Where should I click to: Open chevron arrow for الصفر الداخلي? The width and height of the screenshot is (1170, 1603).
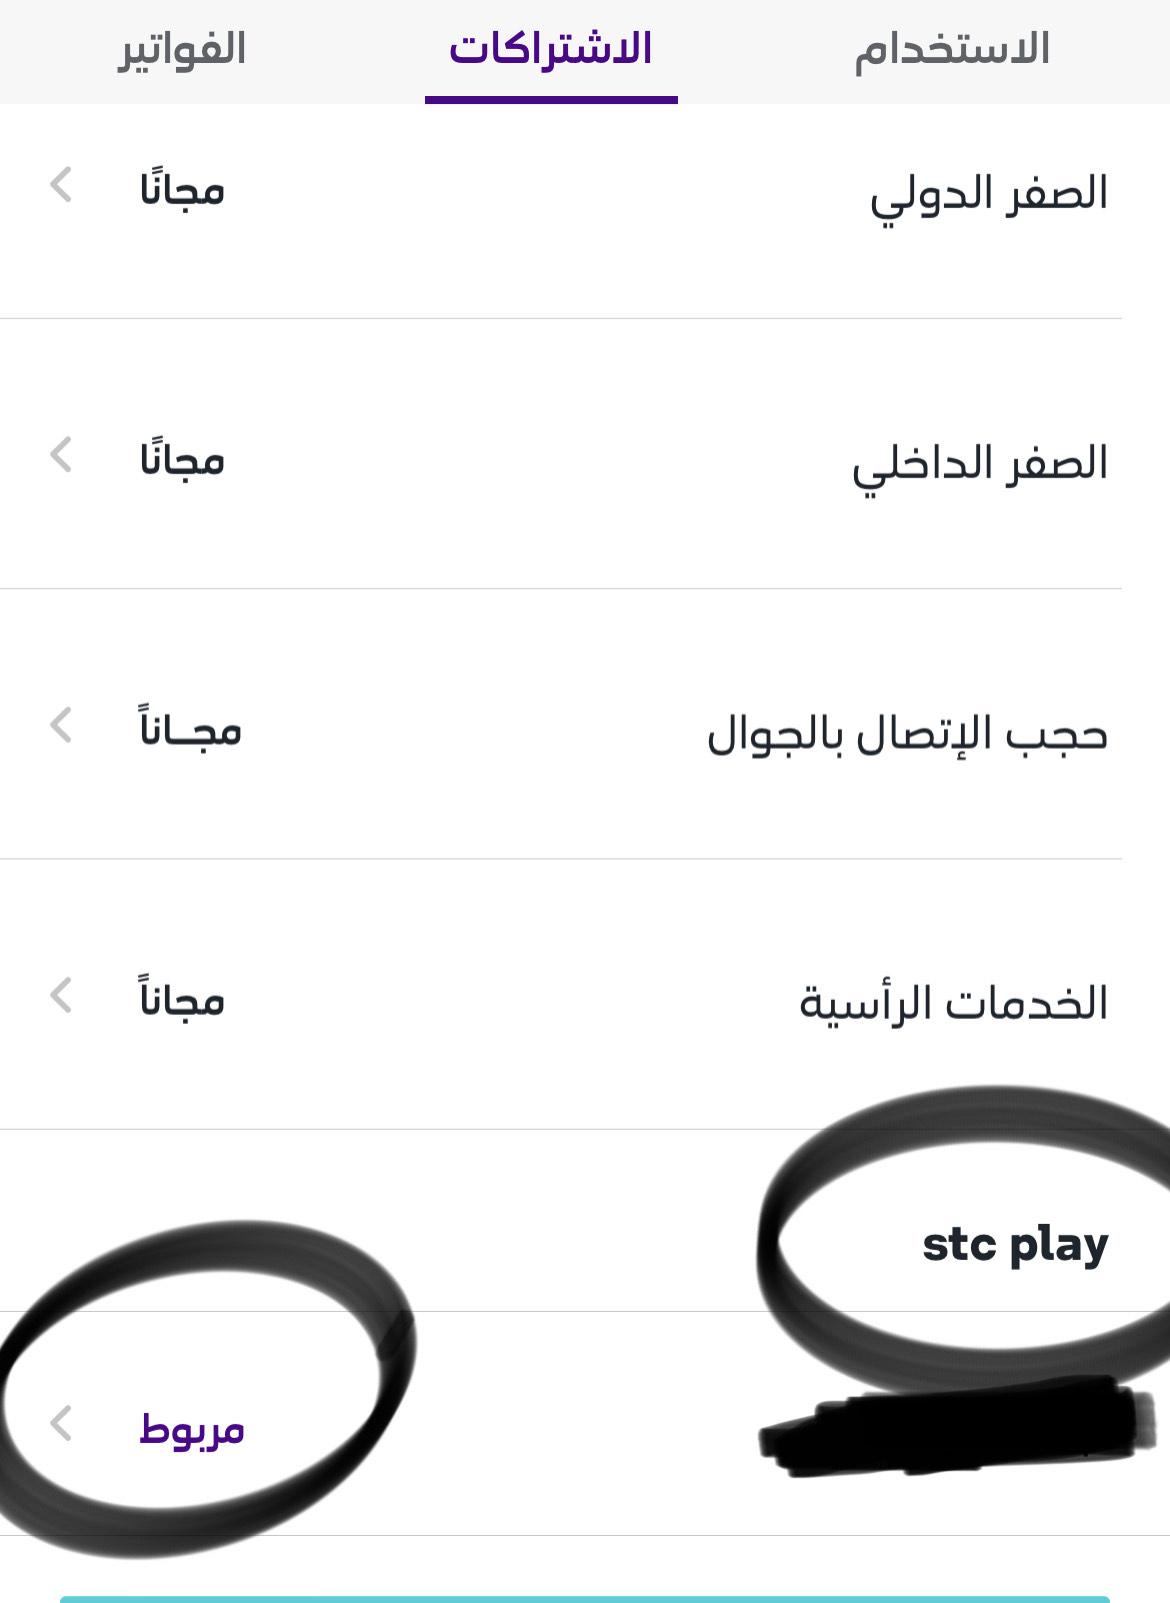62,455
